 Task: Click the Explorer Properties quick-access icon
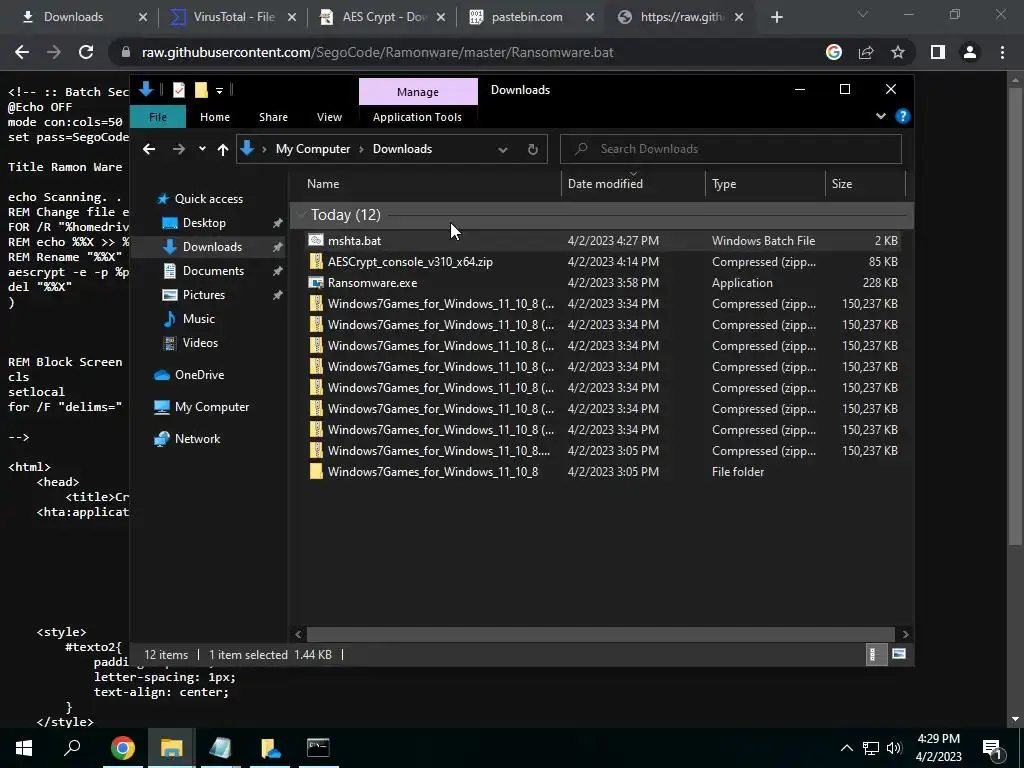tap(178, 90)
